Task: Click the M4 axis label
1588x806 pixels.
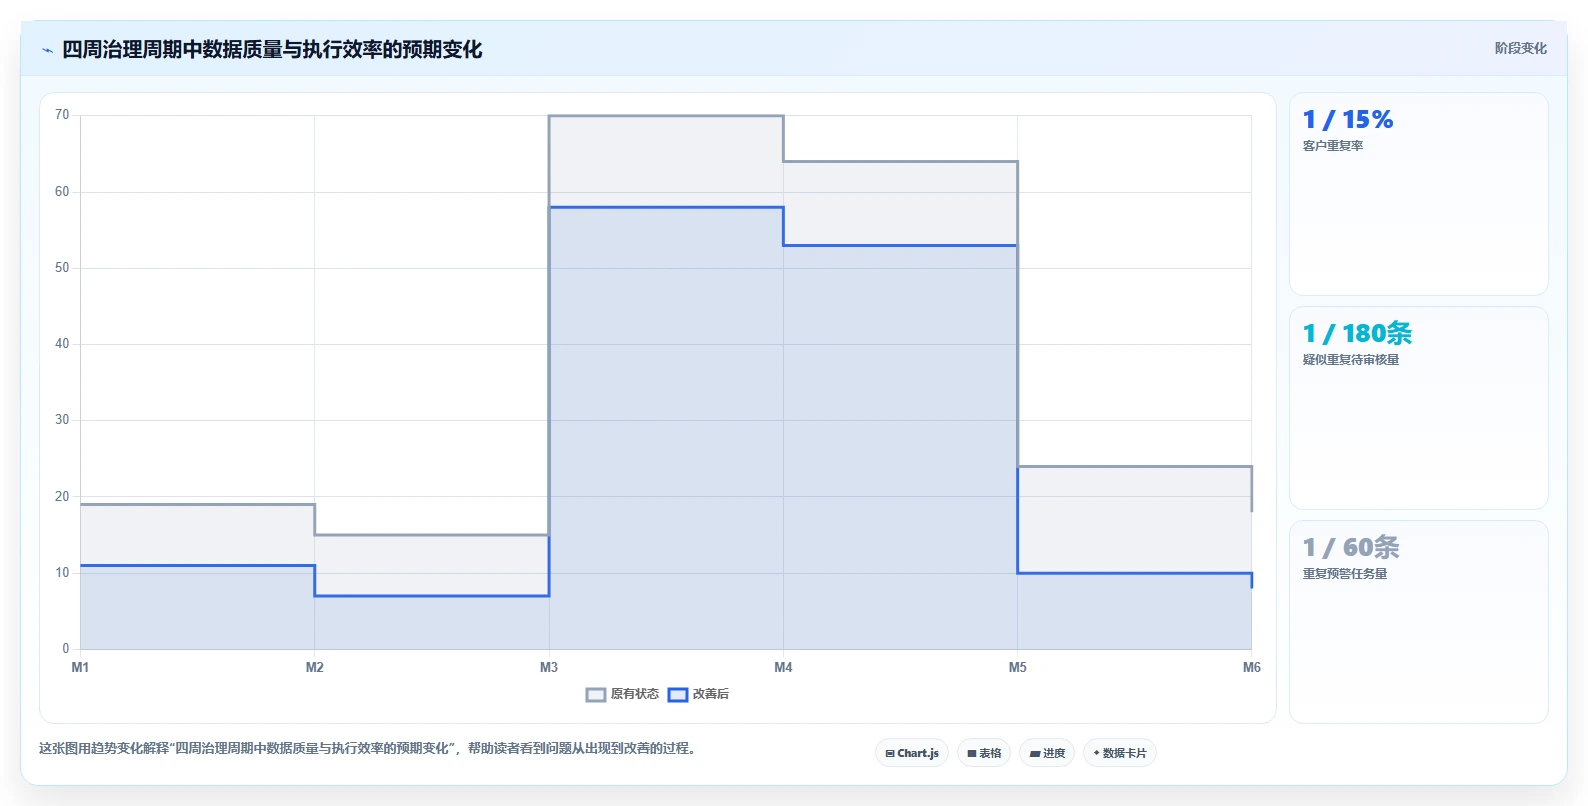Action: coord(783,667)
